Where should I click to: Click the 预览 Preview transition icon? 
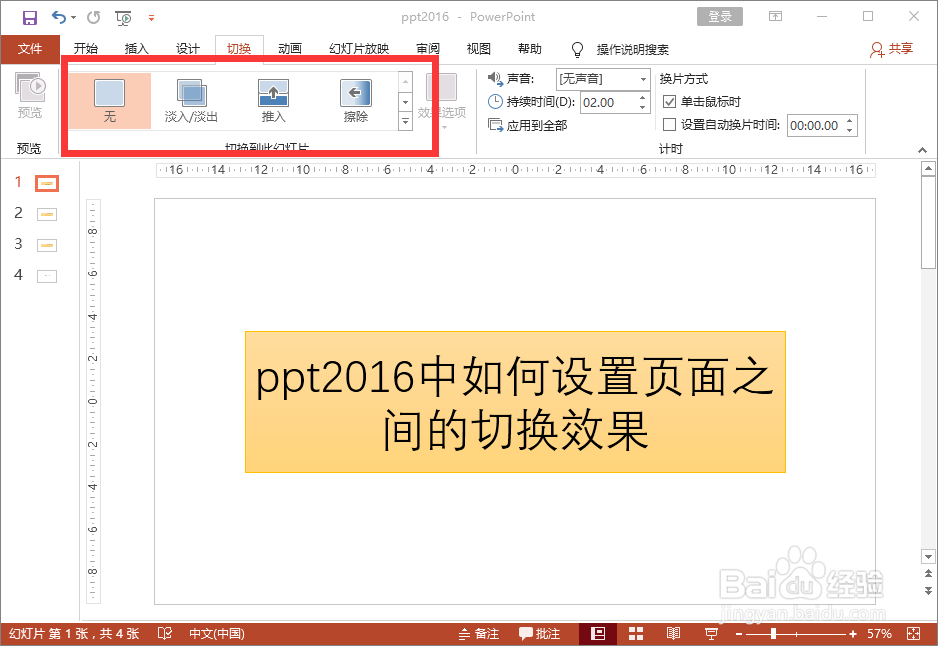tap(30, 96)
